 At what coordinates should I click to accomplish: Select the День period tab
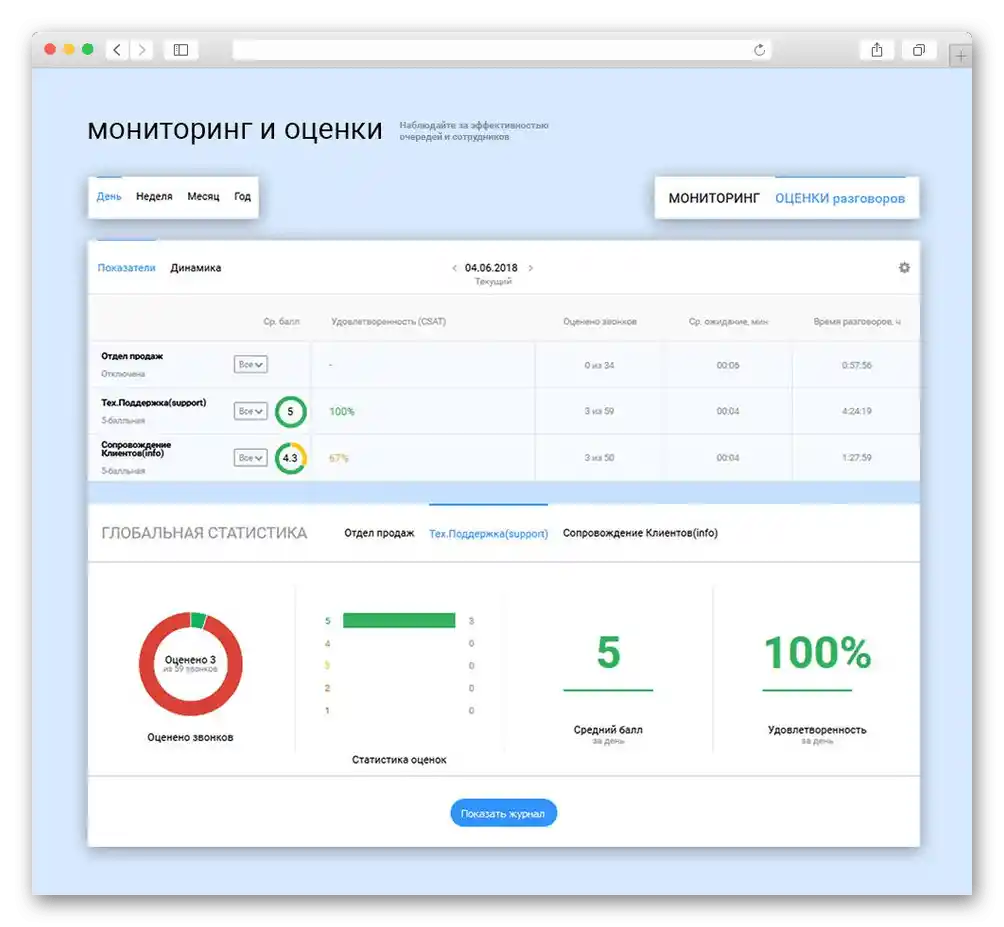point(109,197)
